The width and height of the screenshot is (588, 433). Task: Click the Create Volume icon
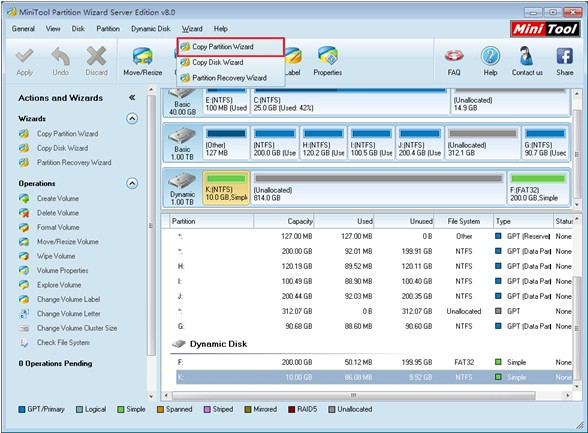click(24, 198)
